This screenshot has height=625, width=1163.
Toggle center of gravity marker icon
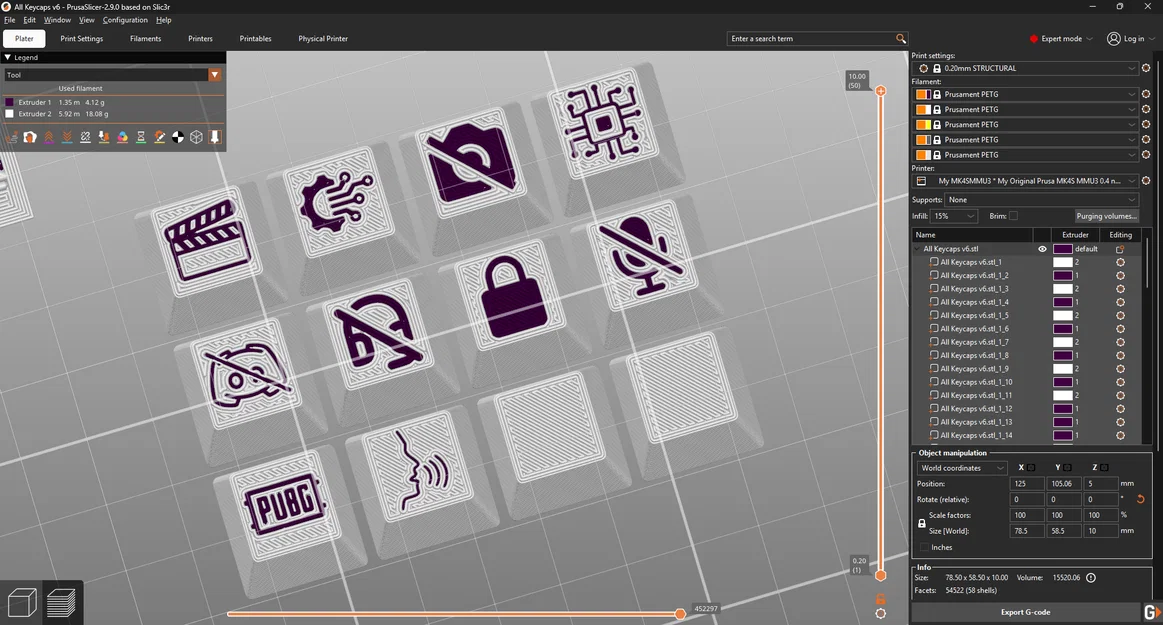tap(178, 137)
